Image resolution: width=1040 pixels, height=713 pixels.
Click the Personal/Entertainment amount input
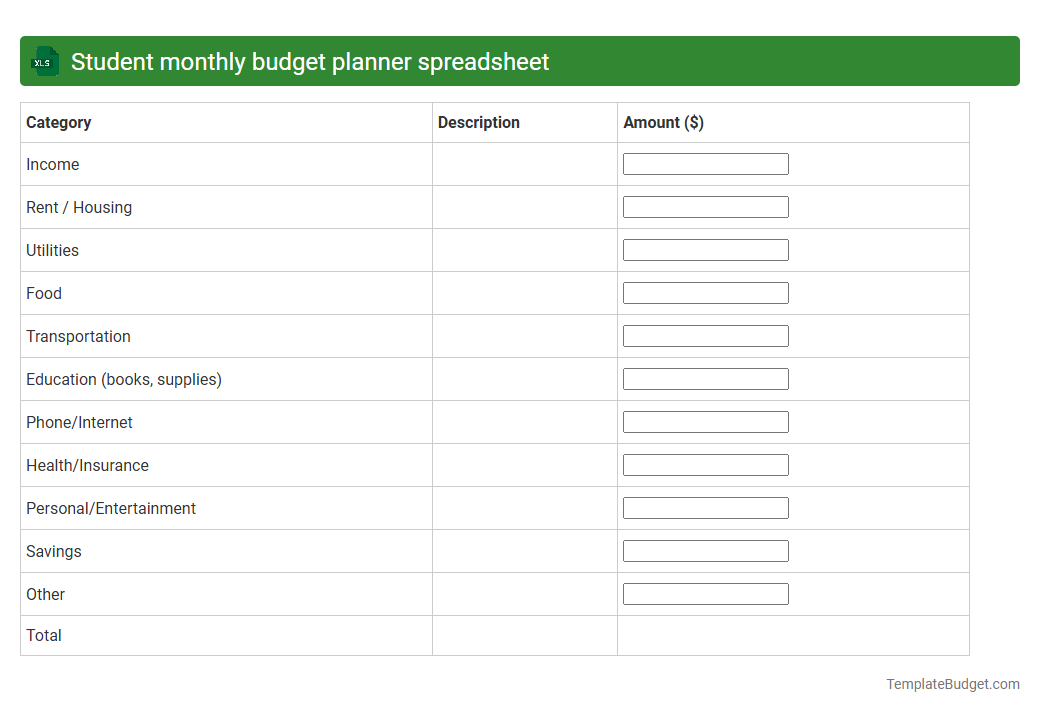(705, 507)
